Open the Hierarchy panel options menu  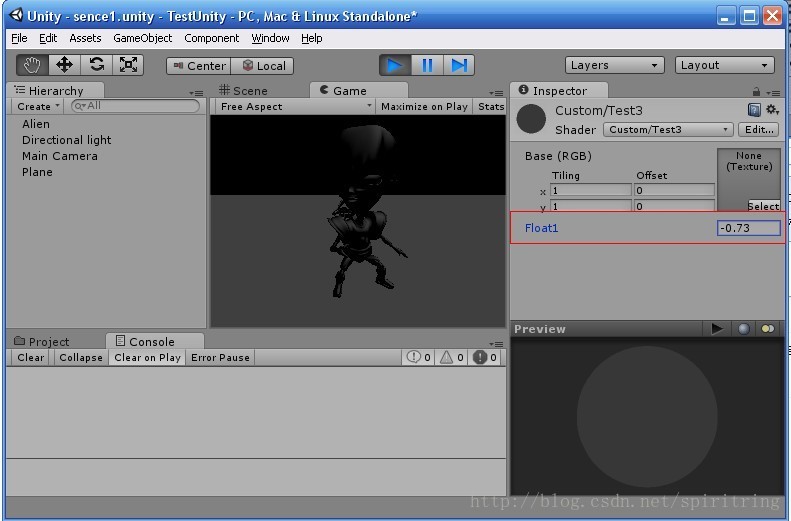[x=196, y=93]
